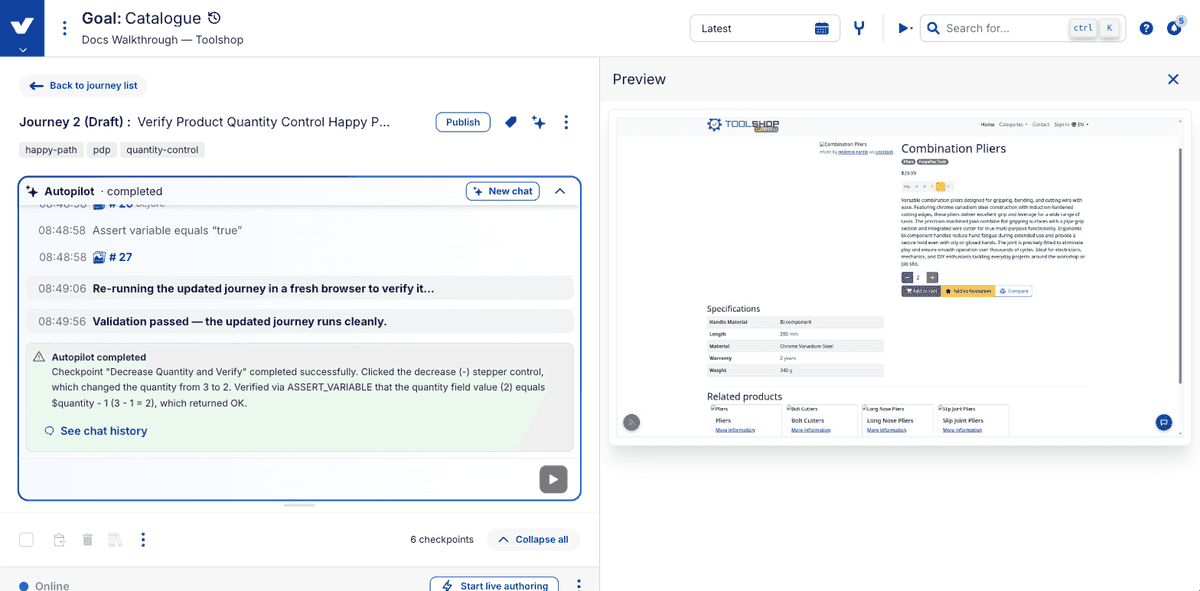The width and height of the screenshot is (1200, 591).
Task: Click the move checkpoints icon
Action: pyautogui.click(x=59, y=540)
